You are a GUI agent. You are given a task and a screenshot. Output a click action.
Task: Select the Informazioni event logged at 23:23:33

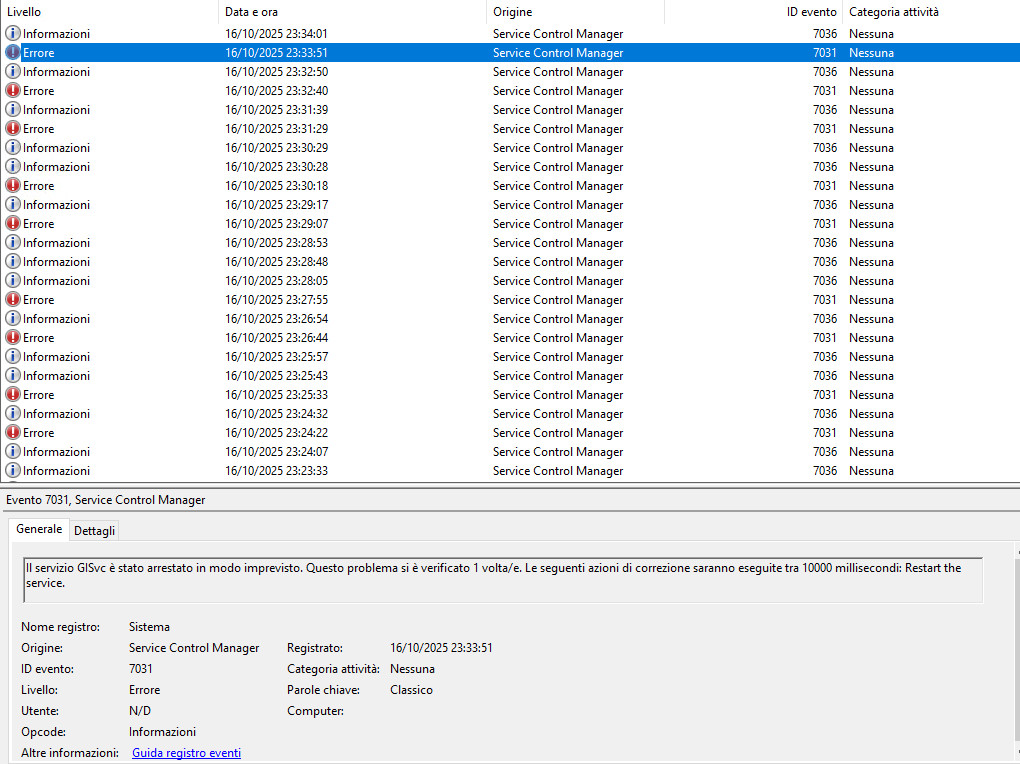click(x=300, y=471)
